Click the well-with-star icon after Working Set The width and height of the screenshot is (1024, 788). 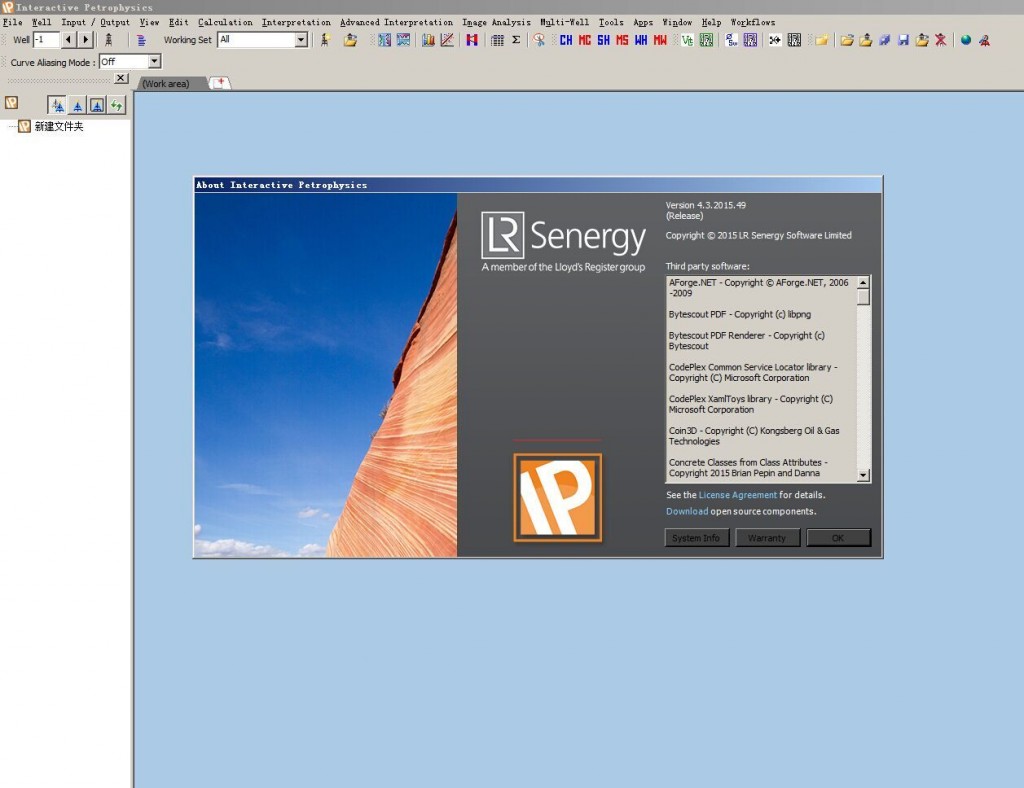click(325, 40)
